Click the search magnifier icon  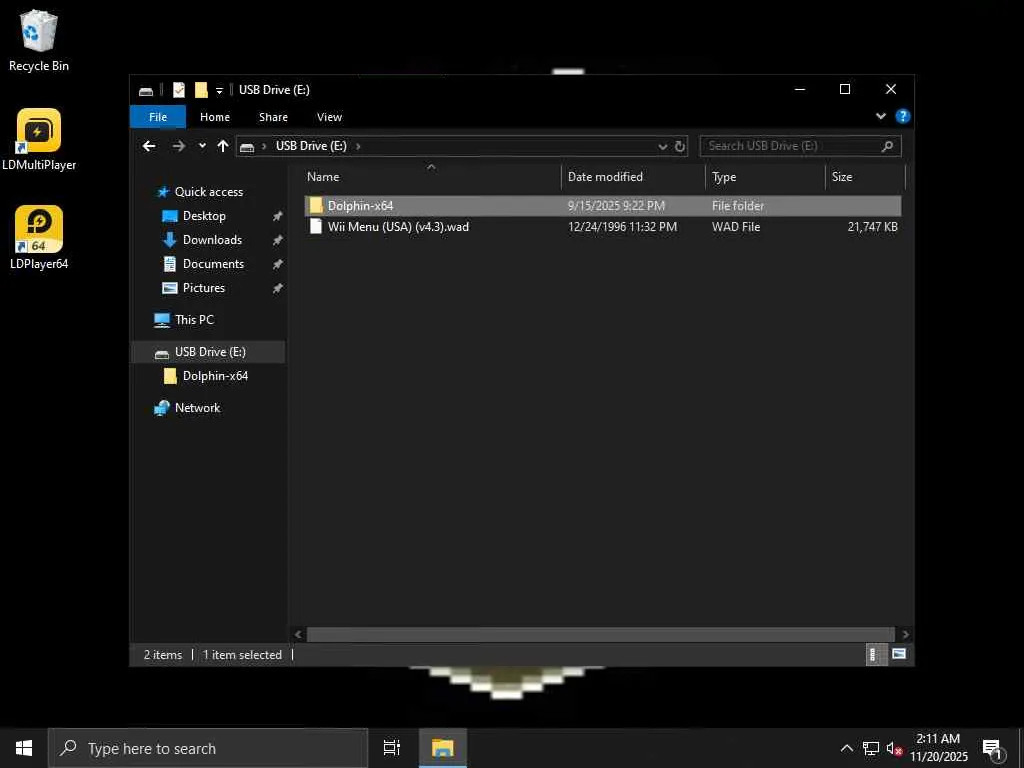(887, 146)
